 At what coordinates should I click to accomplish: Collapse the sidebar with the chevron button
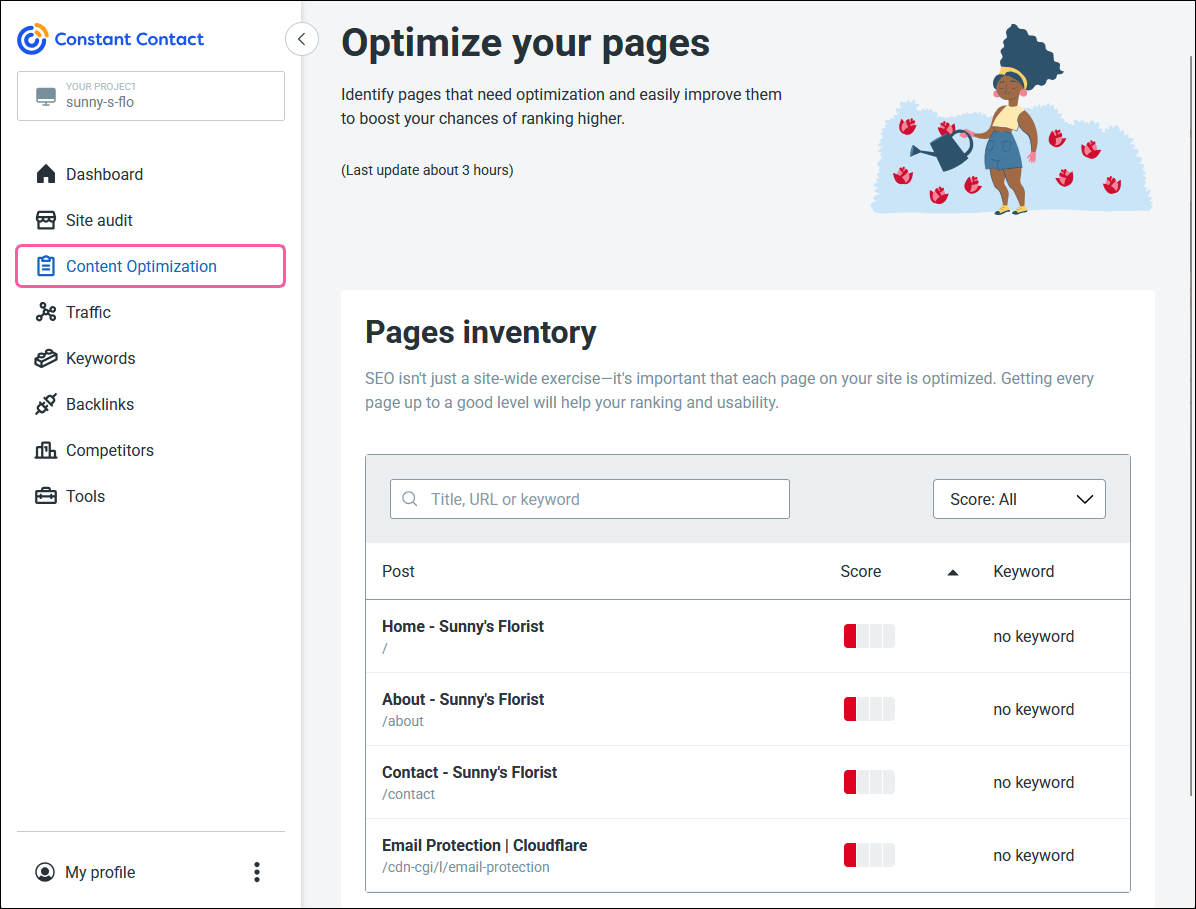[301, 39]
